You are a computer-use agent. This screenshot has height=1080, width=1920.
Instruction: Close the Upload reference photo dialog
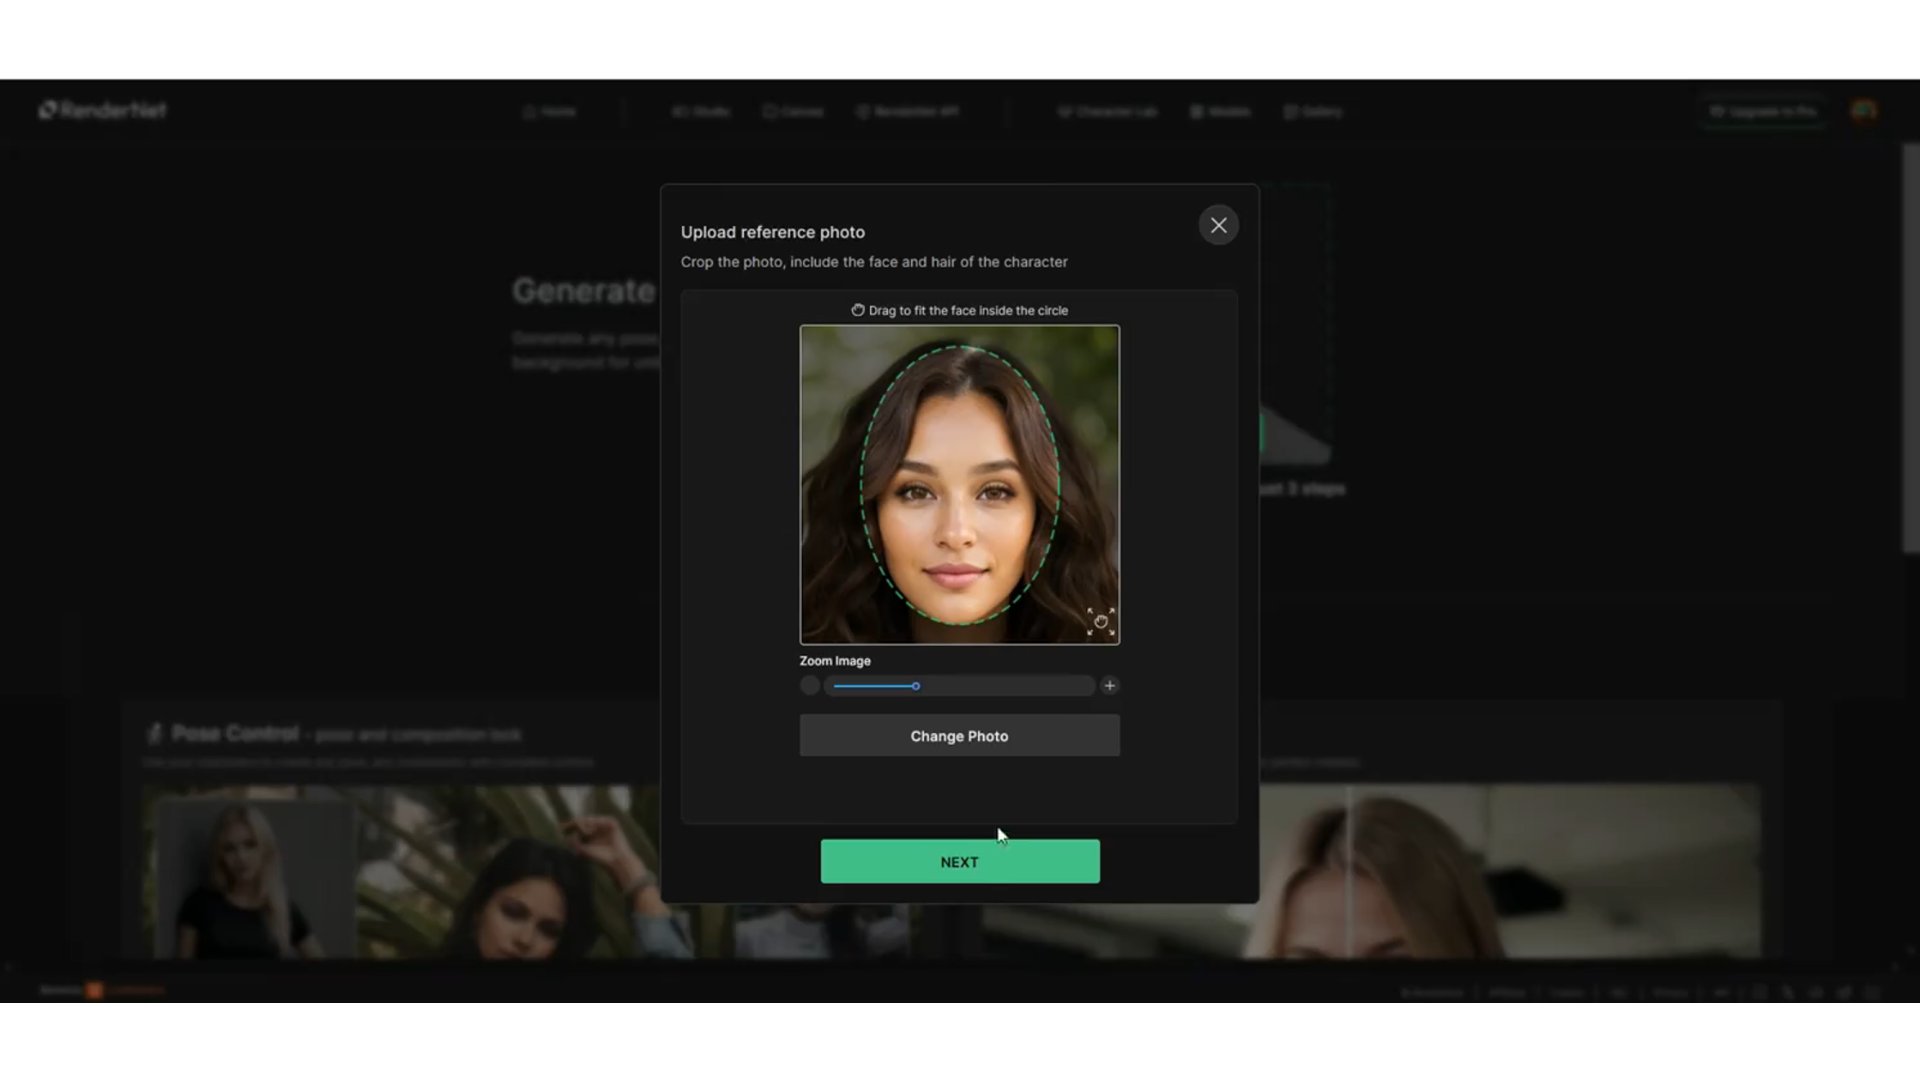pyautogui.click(x=1218, y=225)
